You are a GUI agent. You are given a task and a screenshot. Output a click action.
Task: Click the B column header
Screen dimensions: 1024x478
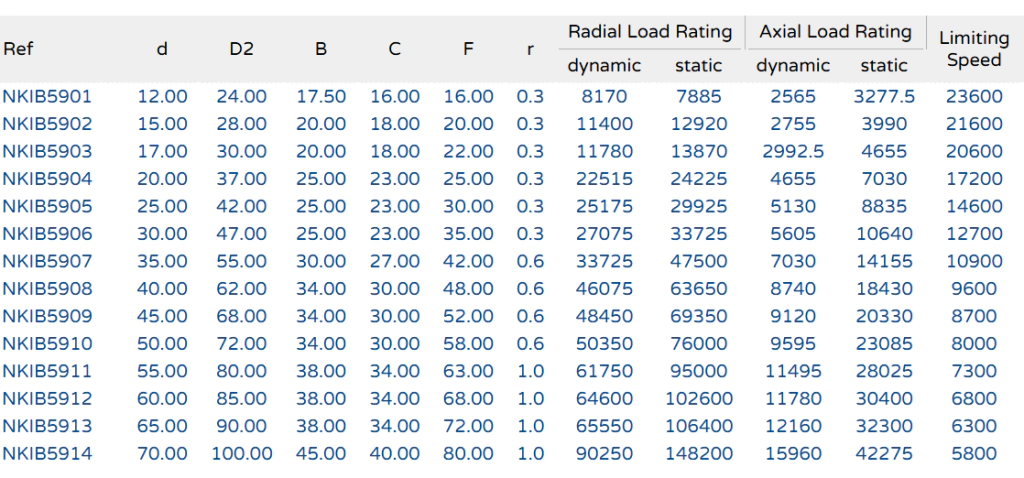[321, 49]
